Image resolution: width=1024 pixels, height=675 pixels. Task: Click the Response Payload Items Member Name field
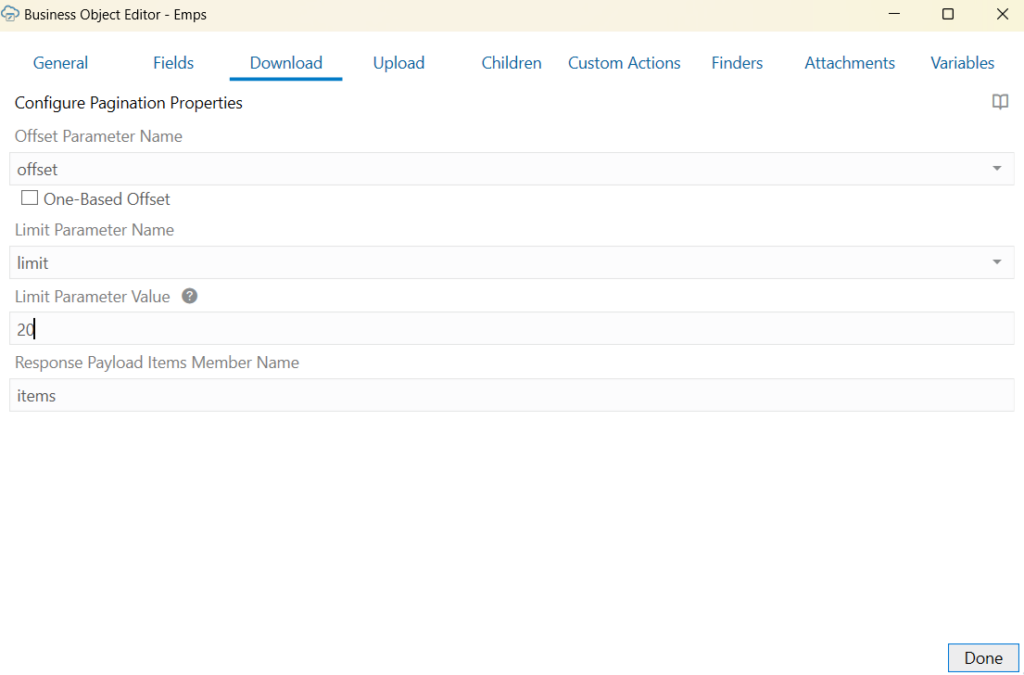pos(511,395)
